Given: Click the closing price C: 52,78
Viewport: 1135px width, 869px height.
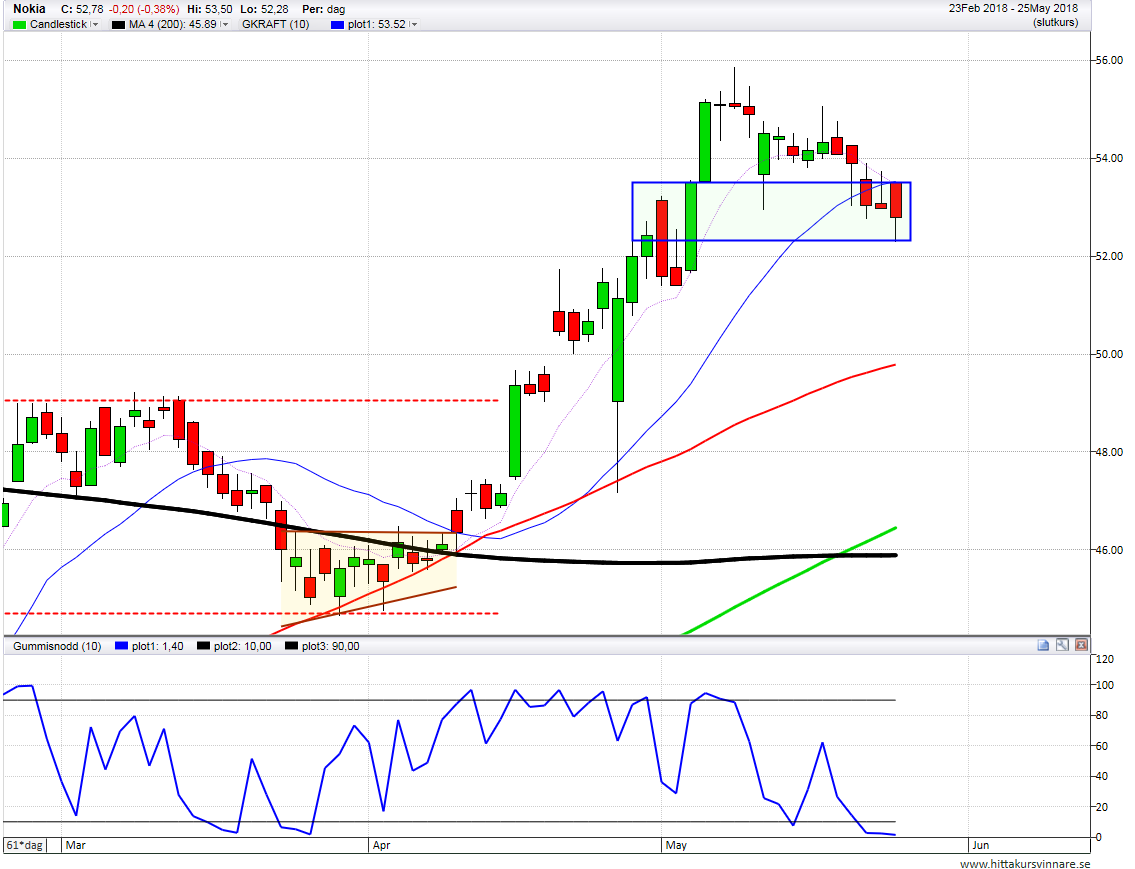Looking at the screenshot, I should tap(82, 9).
